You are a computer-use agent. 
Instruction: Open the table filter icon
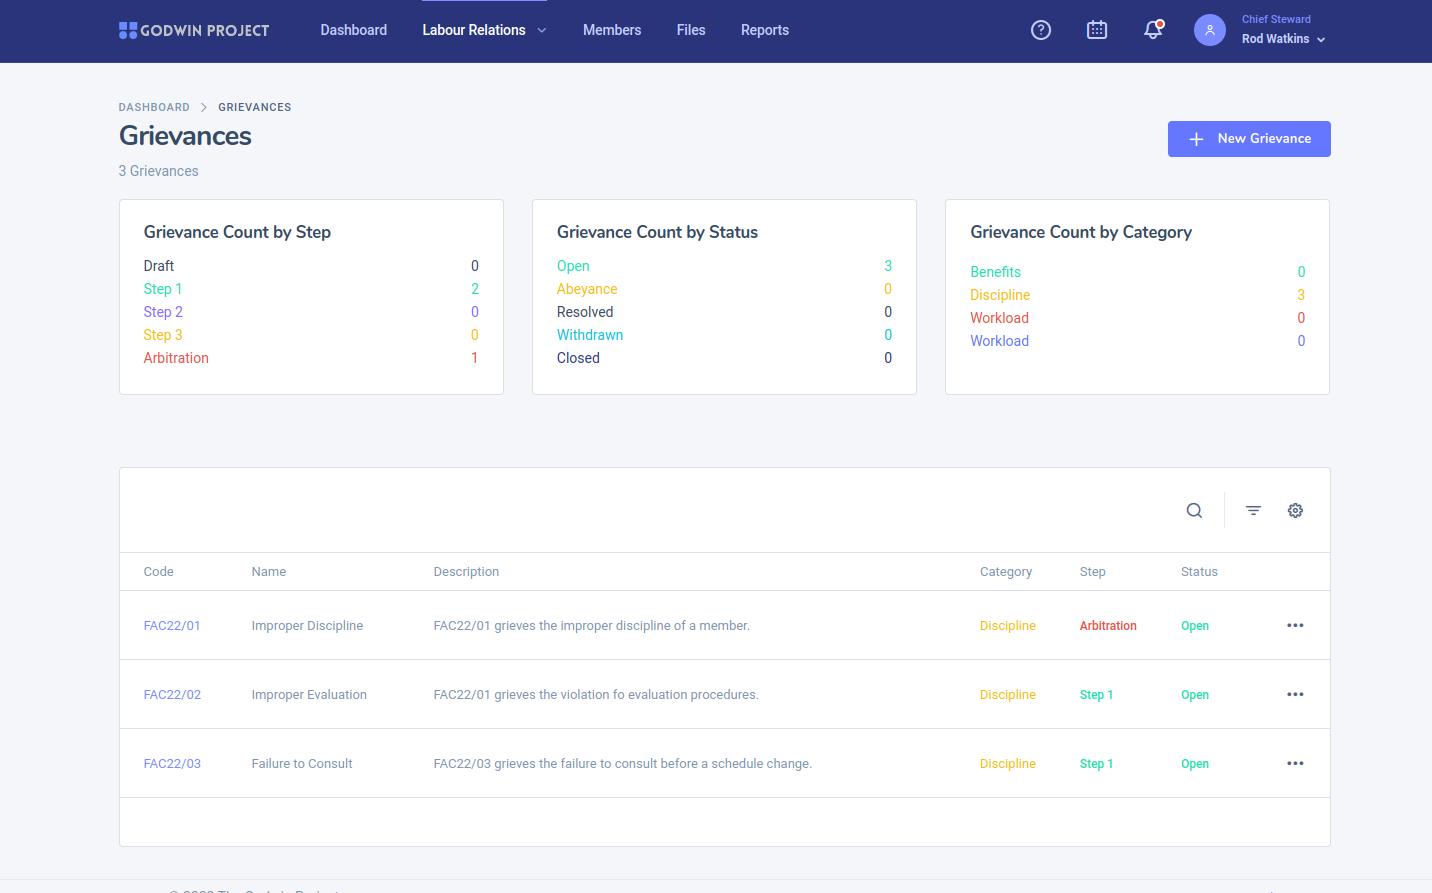tap(1253, 511)
